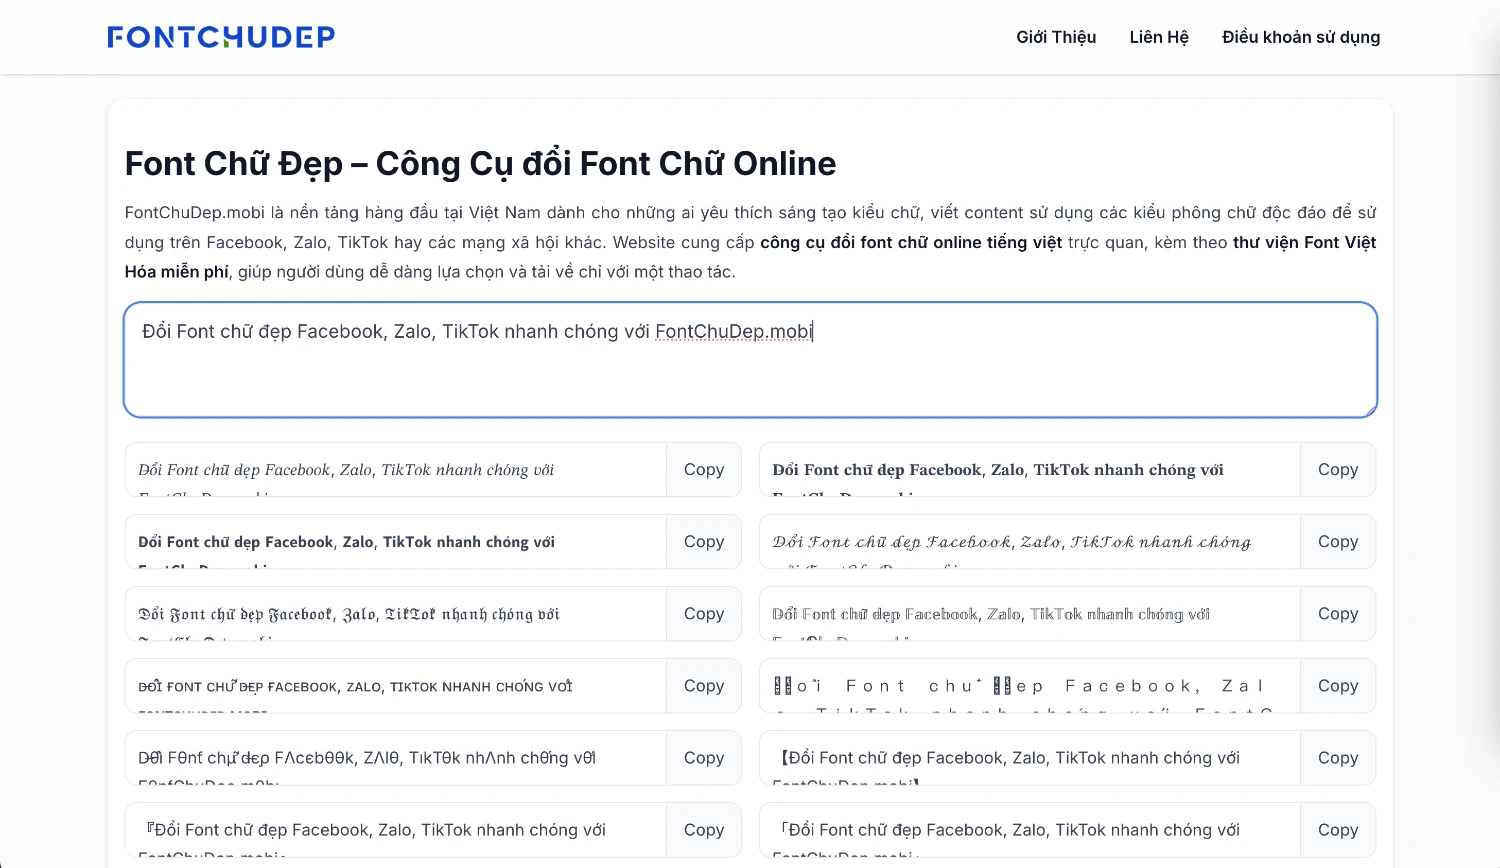Copy the Đθĩ Fθnτ symbol-style result
Image resolution: width=1500 pixels, height=868 pixels.
(704, 758)
